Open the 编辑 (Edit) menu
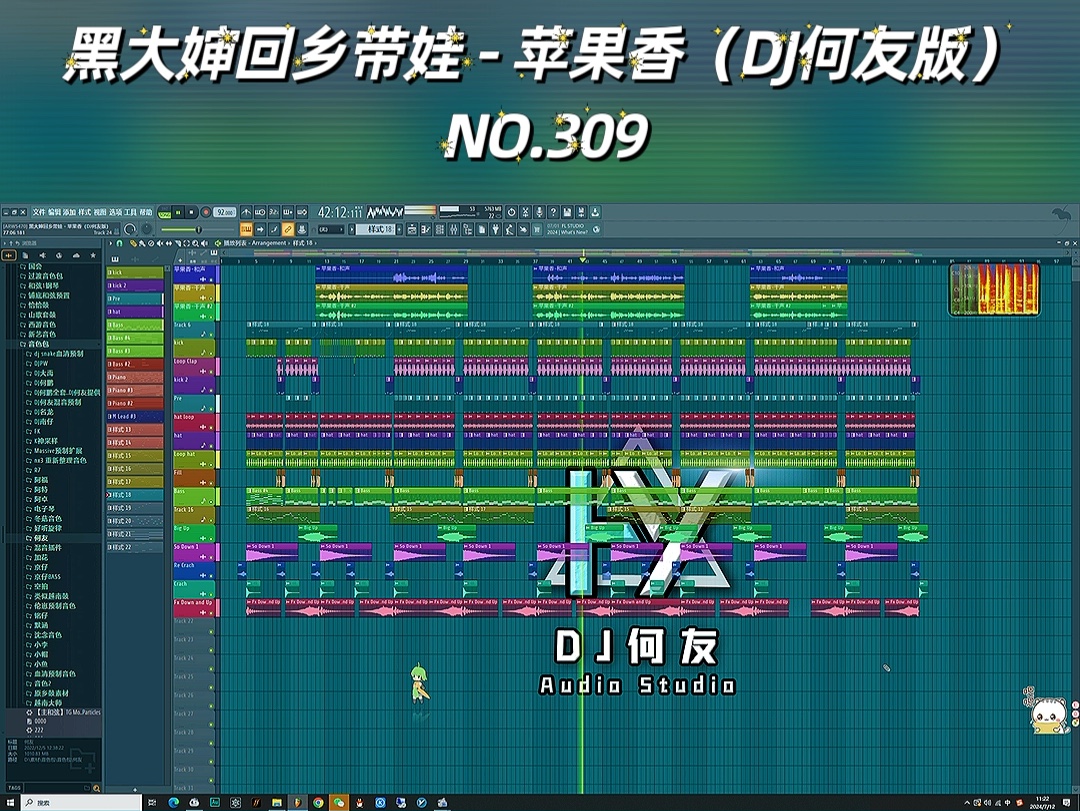1080x811 pixels. tap(54, 212)
